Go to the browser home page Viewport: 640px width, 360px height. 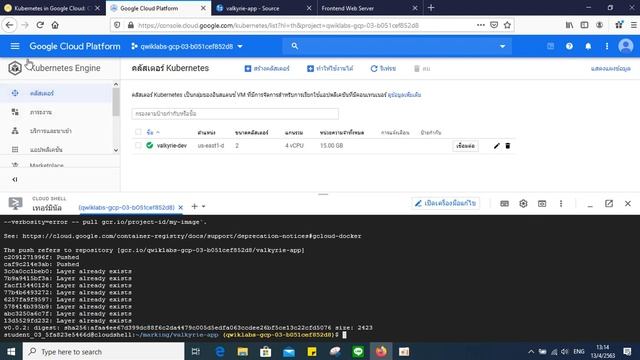[55, 25]
